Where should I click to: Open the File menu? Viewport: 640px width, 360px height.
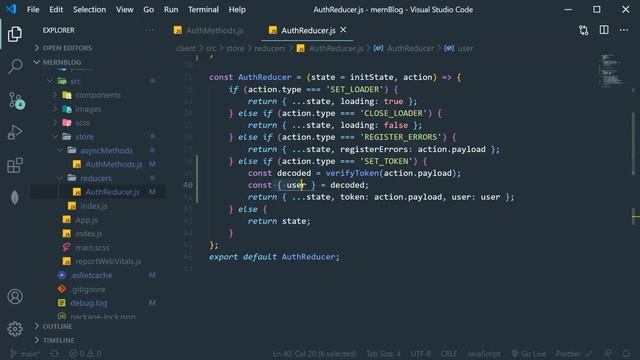[33, 9]
